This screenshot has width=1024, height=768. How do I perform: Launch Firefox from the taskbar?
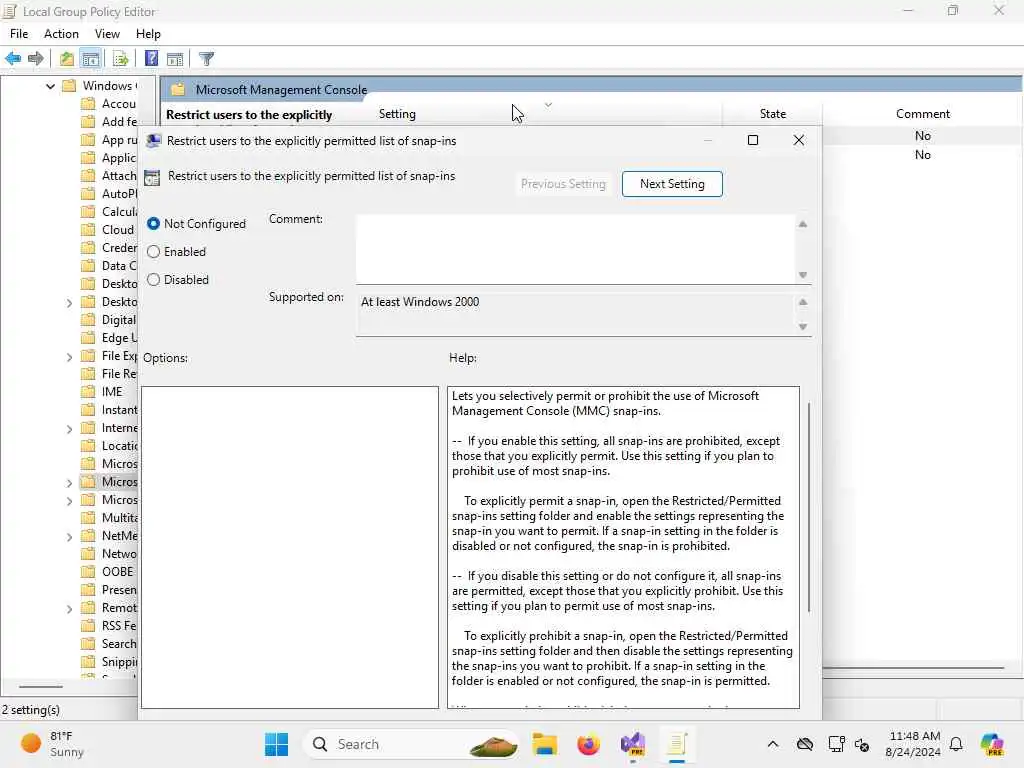coord(588,744)
